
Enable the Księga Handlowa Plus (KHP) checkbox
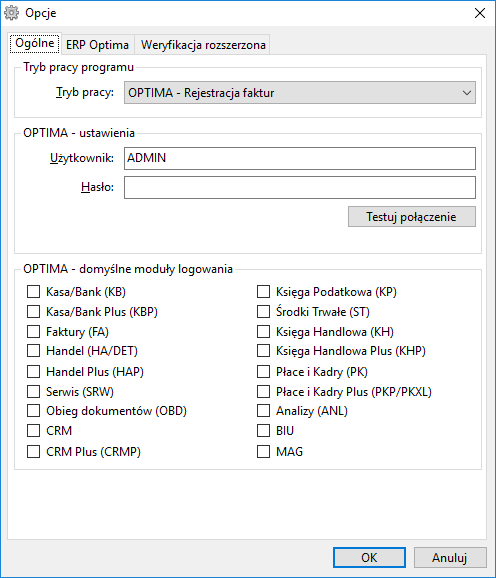(x=263, y=351)
